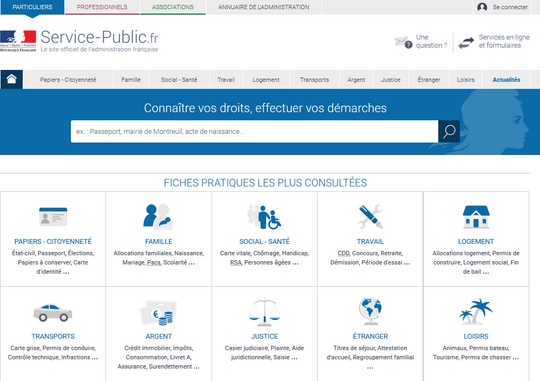The height and width of the screenshot is (381, 540).
Task: Open Papiers - Citoyenneté menu in navigation bar
Action: tap(68, 80)
